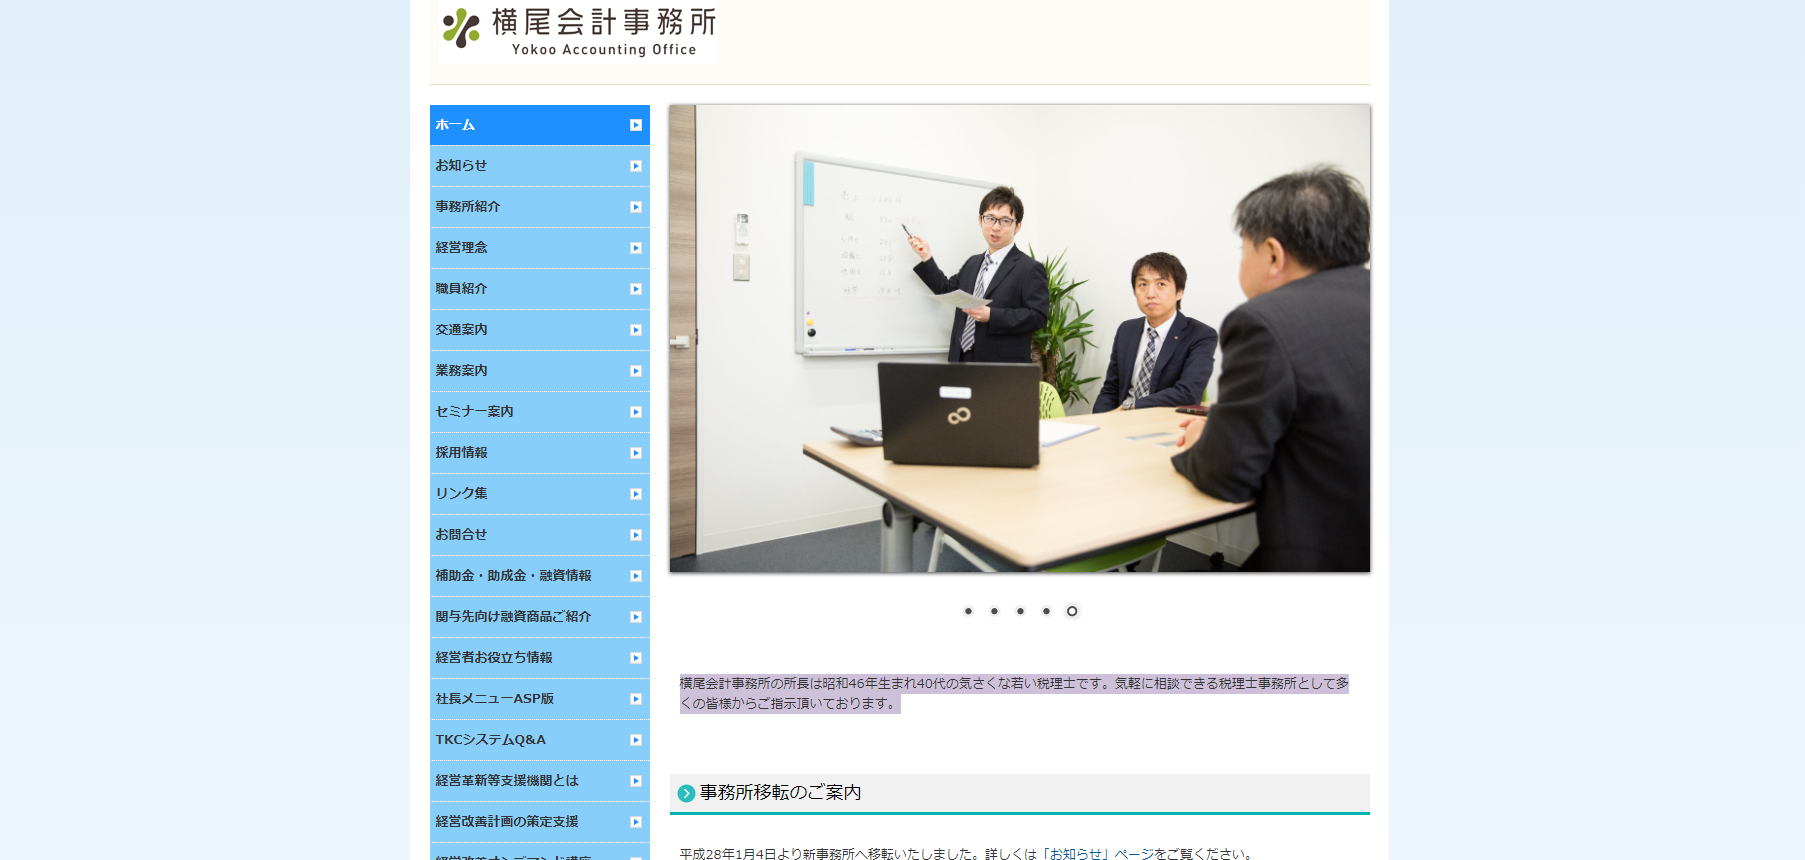Click the arrow icon beside セミナー案内
Viewport: 1805px width, 860px height.
[636, 412]
